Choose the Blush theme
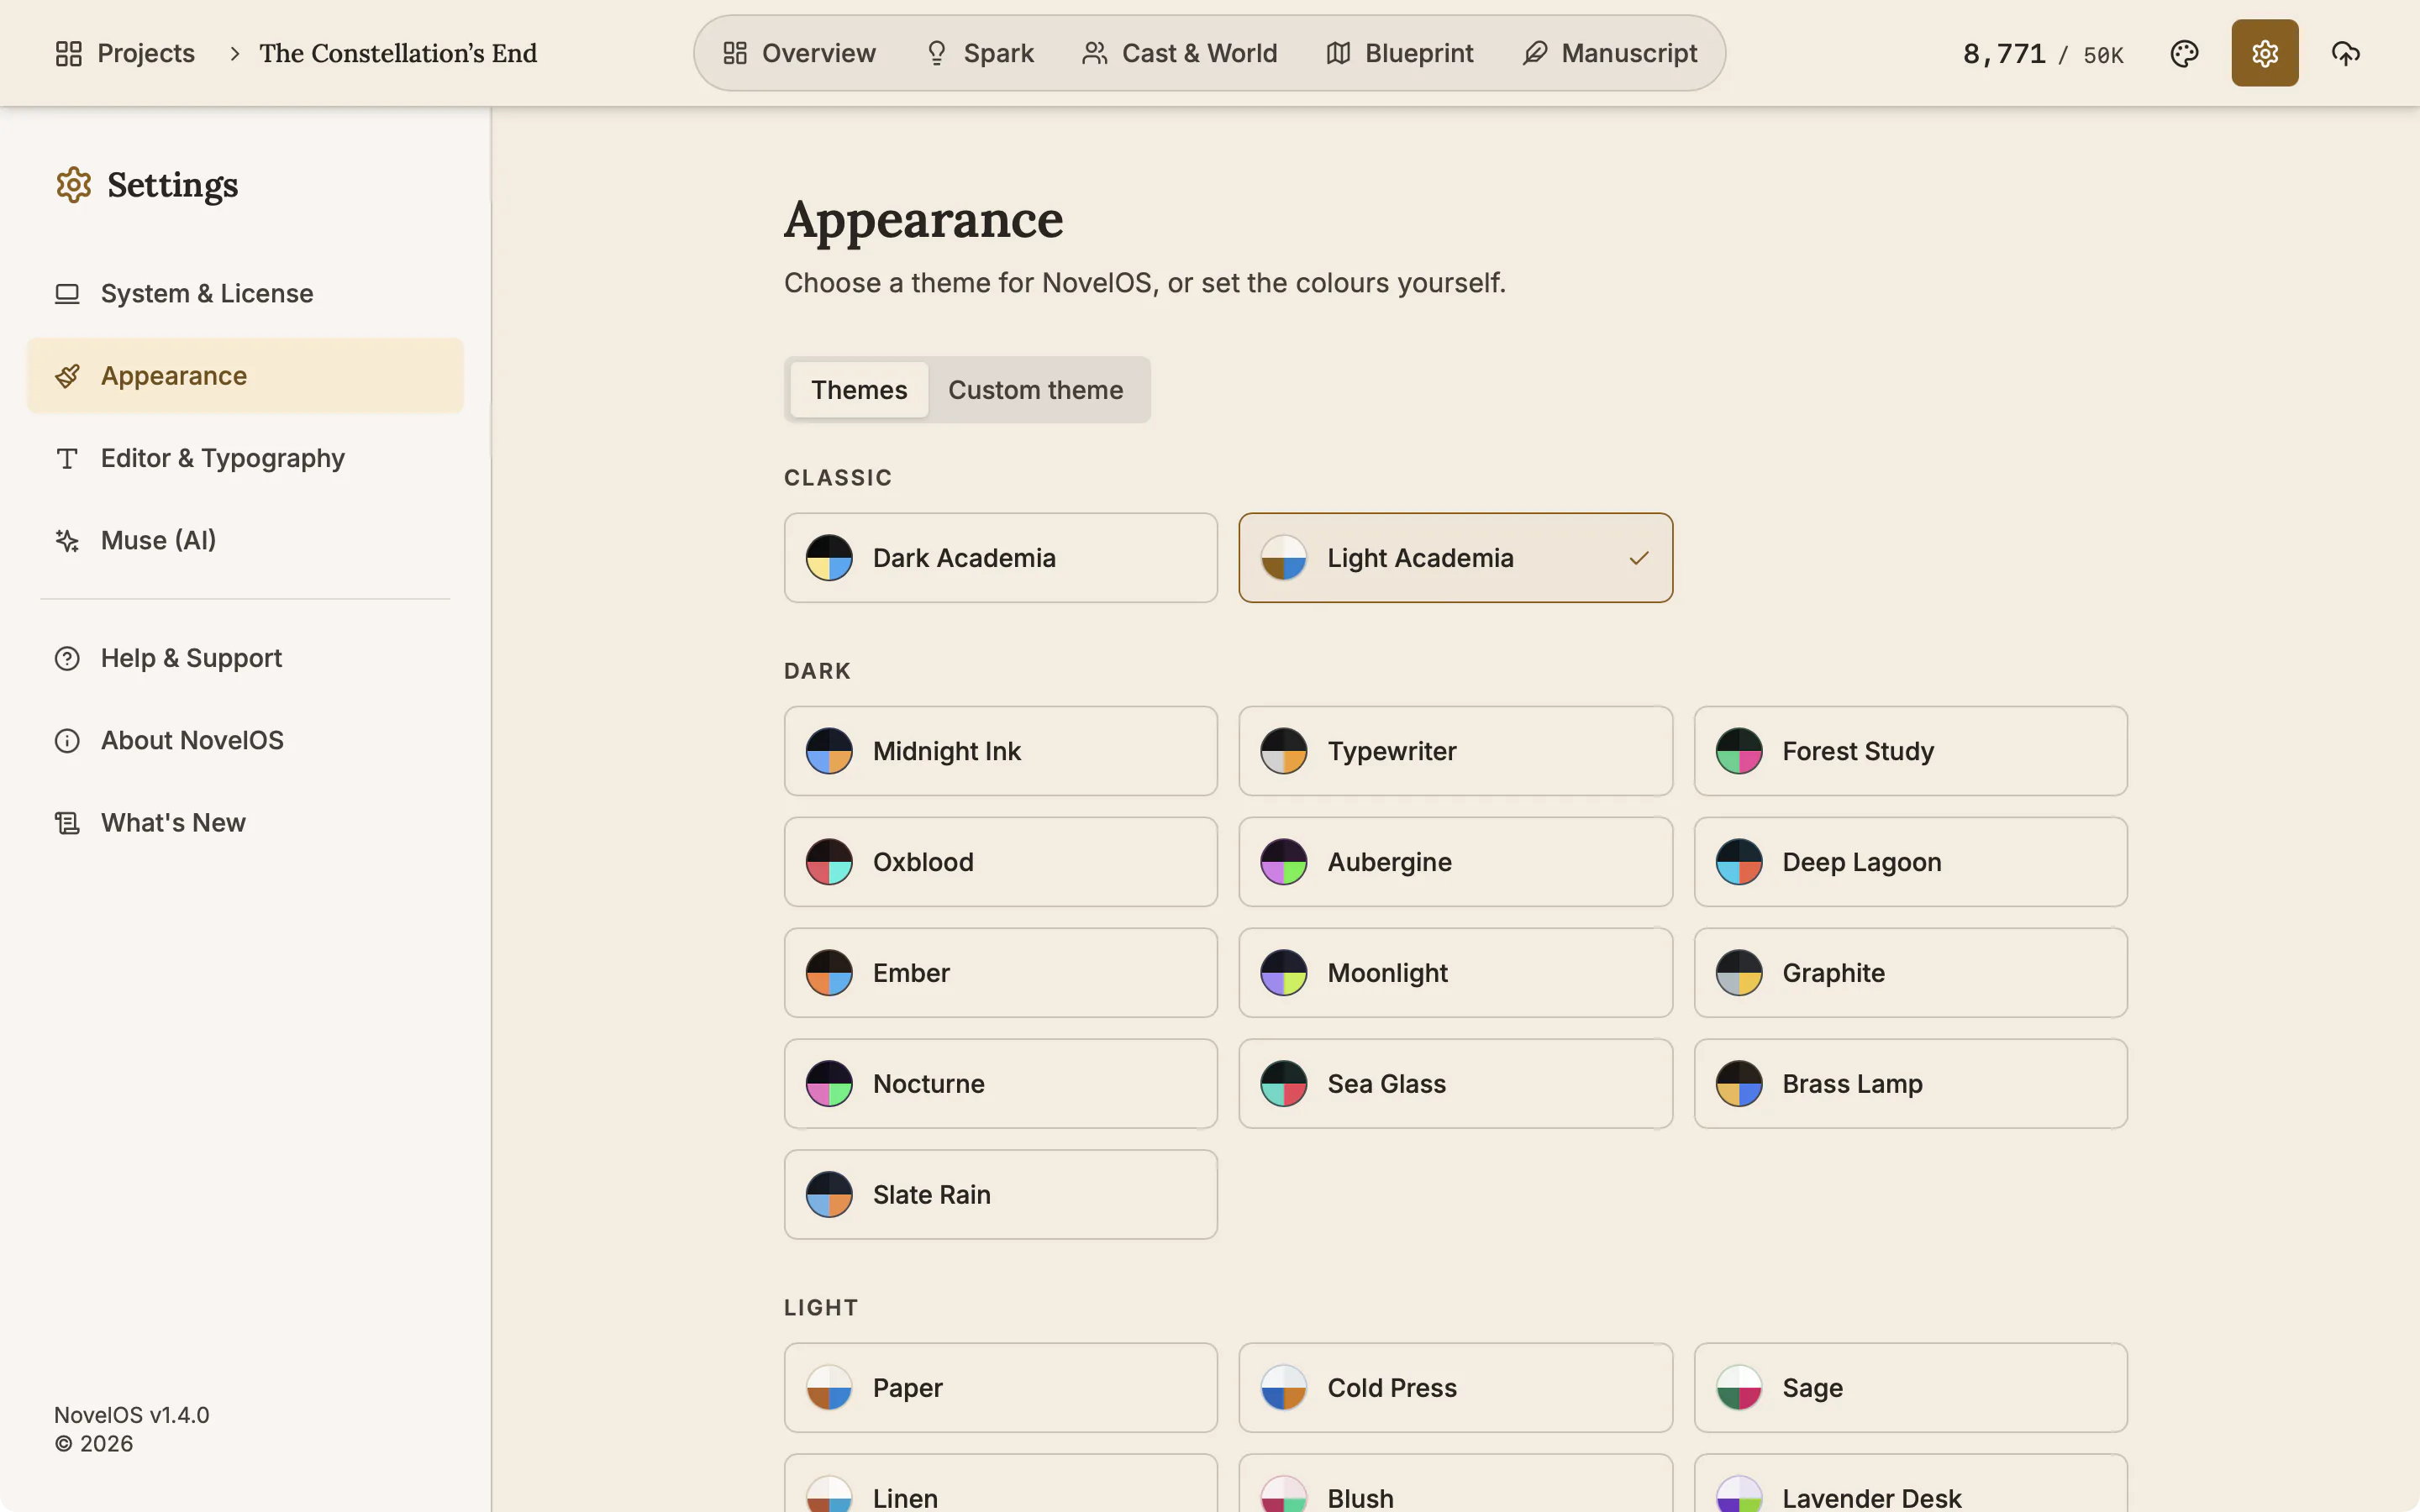The height and width of the screenshot is (1512, 2420). tap(1455, 1484)
